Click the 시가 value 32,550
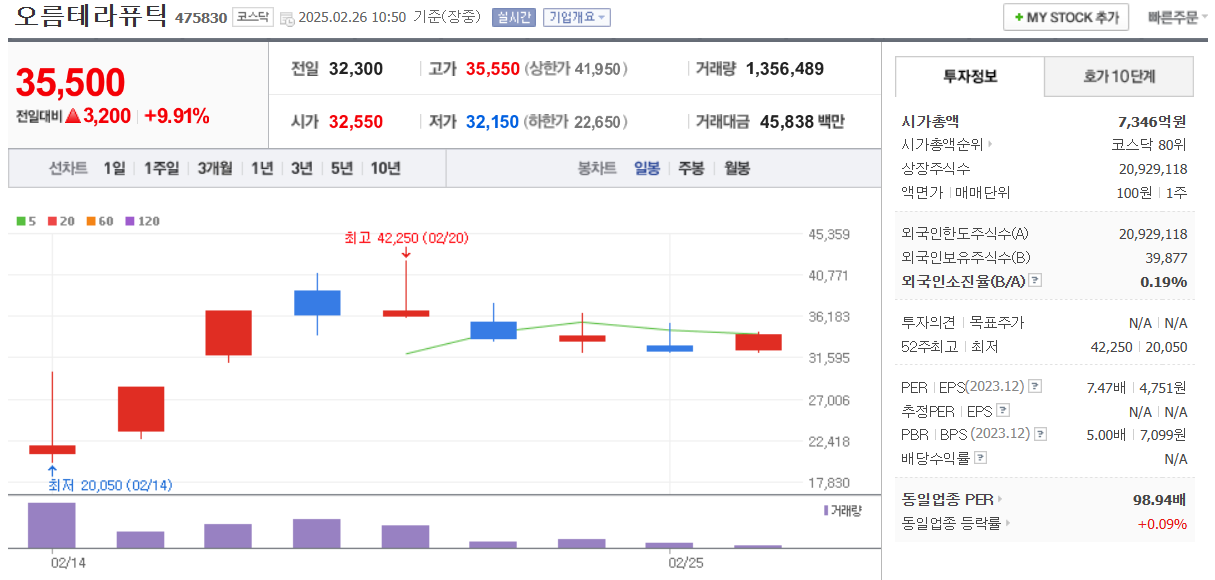The width and height of the screenshot is (1215, 580). pyautogui.click(x=356, y=122)
